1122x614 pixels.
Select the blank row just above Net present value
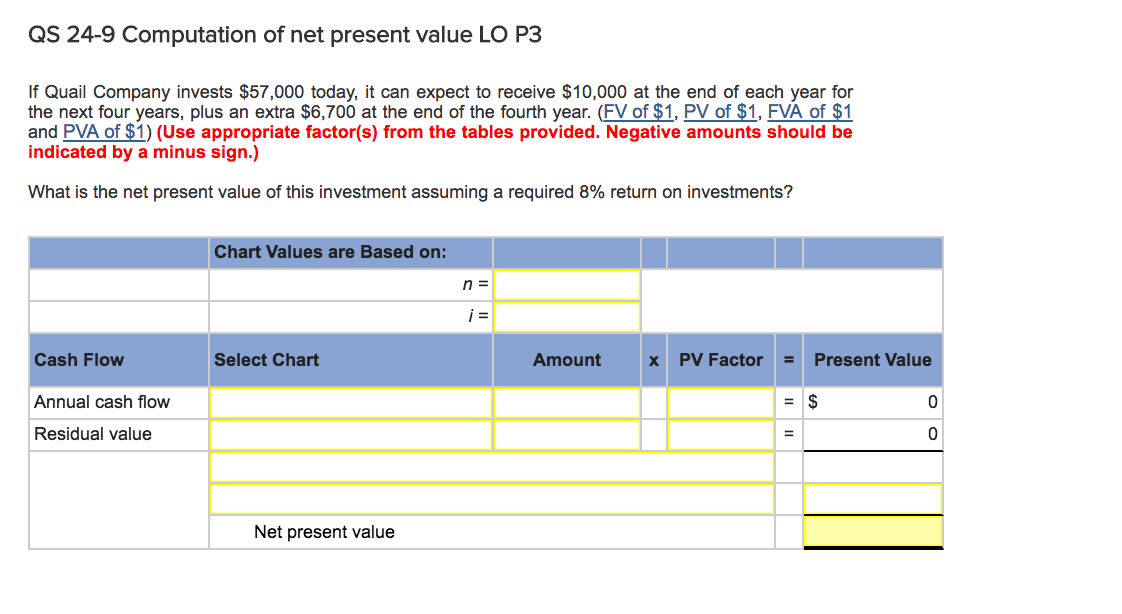(x=491, y=499)
